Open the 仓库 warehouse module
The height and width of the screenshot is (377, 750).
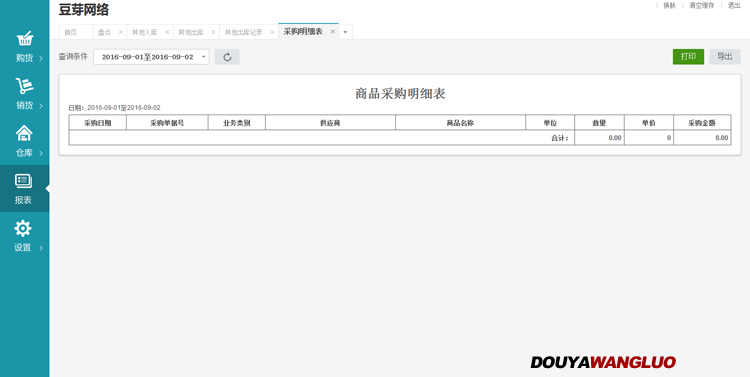[x=24, y=142]
